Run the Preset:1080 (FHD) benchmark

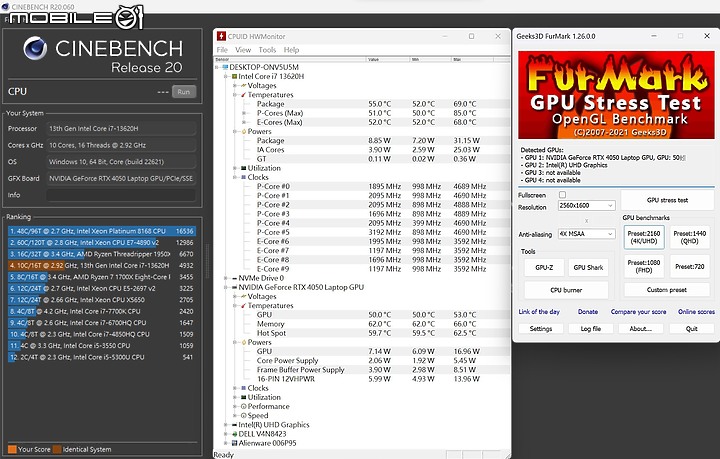[644, 266]
